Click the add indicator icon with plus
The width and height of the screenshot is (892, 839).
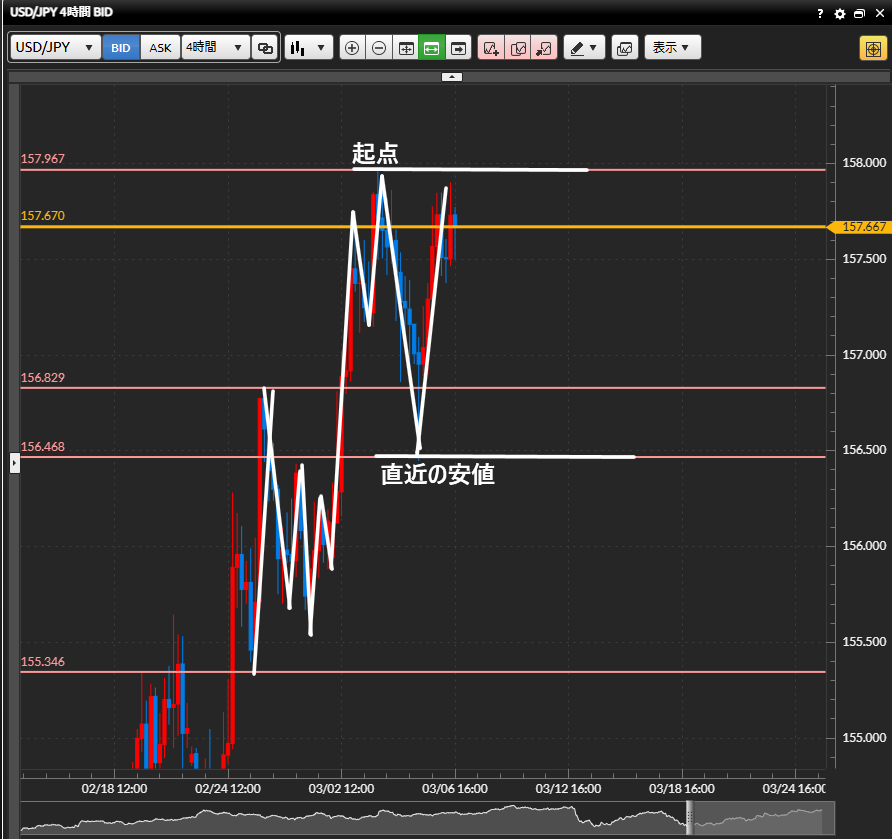coord(491,47)
